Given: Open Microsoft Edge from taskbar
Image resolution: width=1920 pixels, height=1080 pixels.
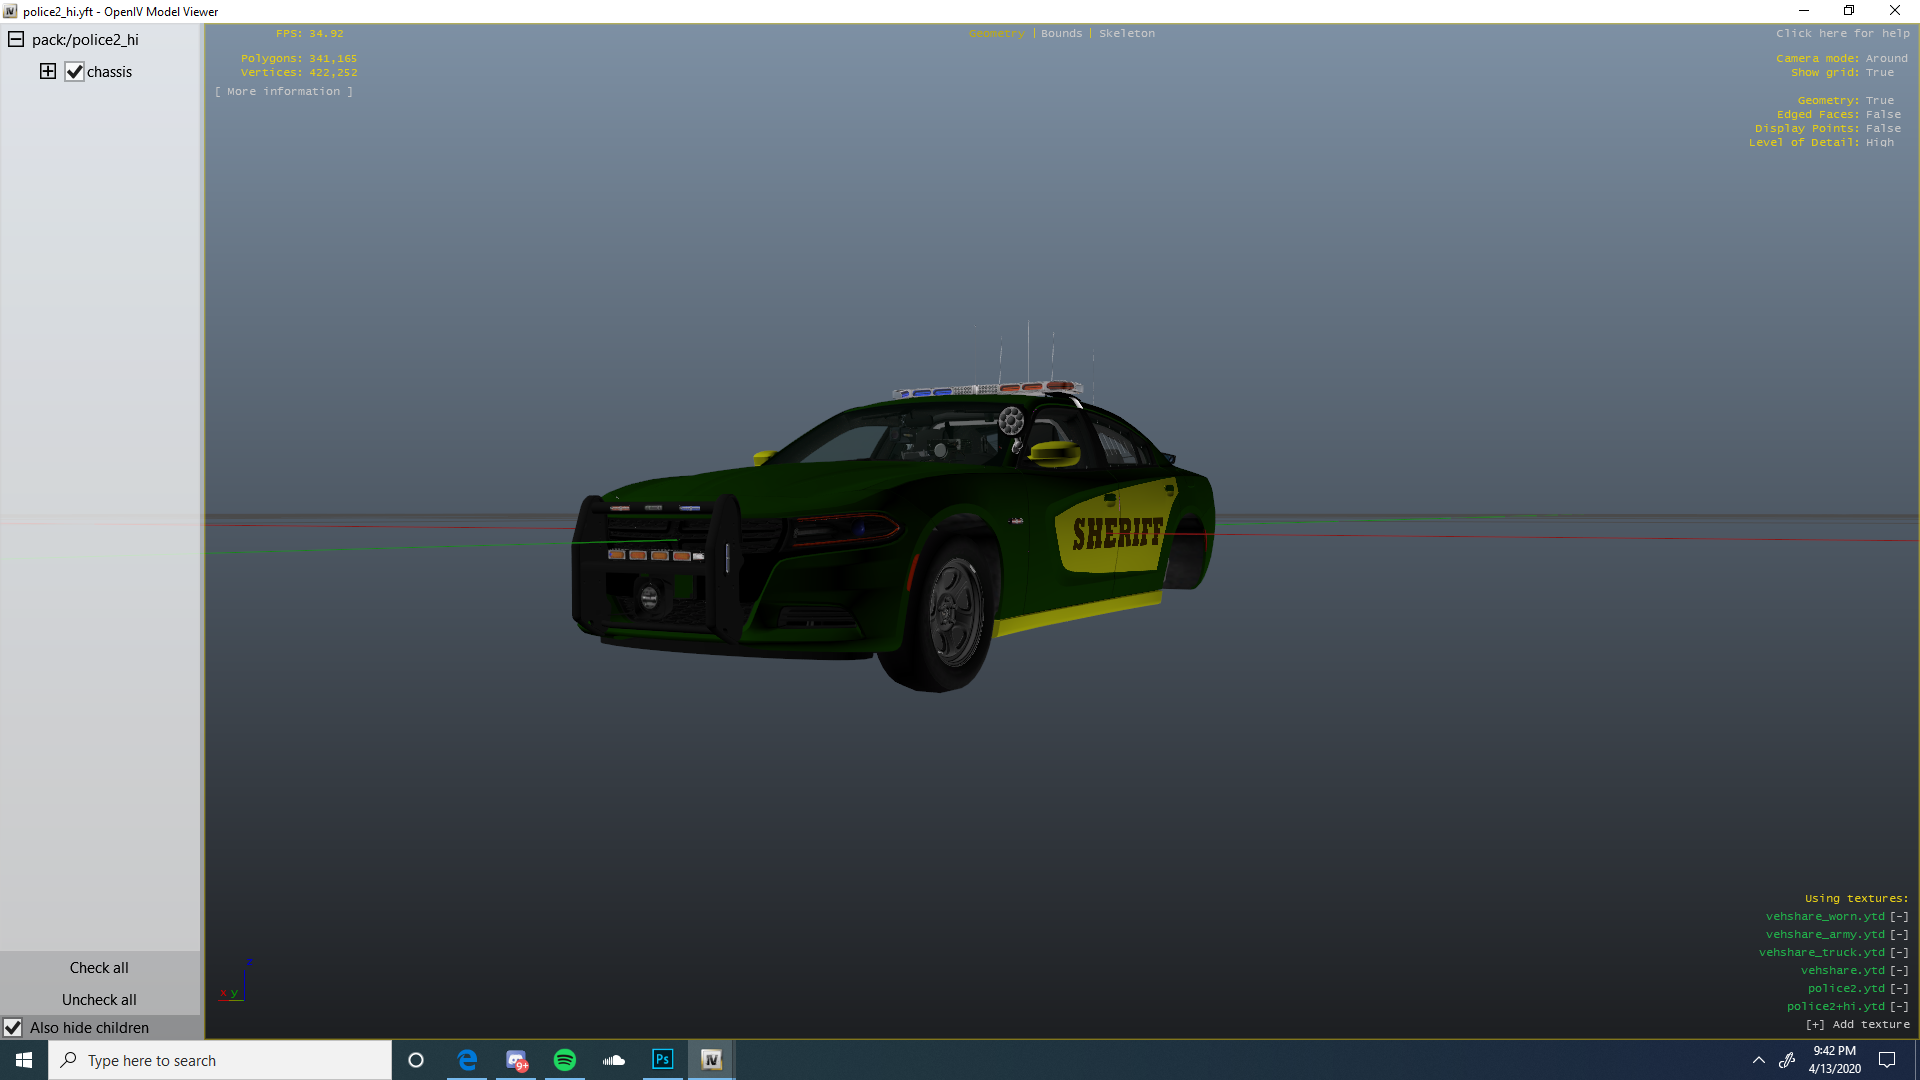Looking at the screenshot, I should [x=467, y=1060].
